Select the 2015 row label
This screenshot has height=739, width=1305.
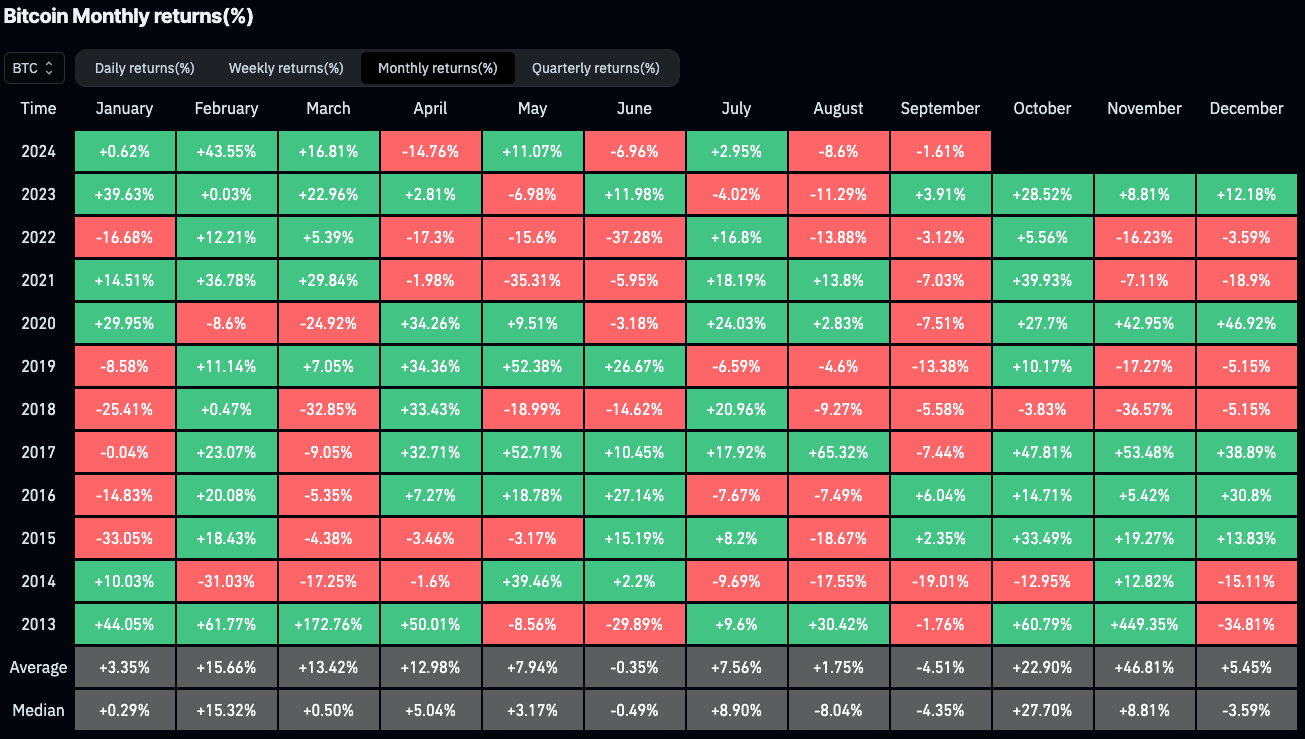pos(38,538)
